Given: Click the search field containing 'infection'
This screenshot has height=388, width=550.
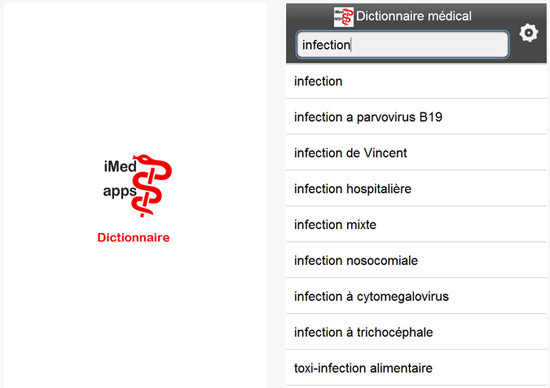Looking at the screenshot, I should point(402,45).
